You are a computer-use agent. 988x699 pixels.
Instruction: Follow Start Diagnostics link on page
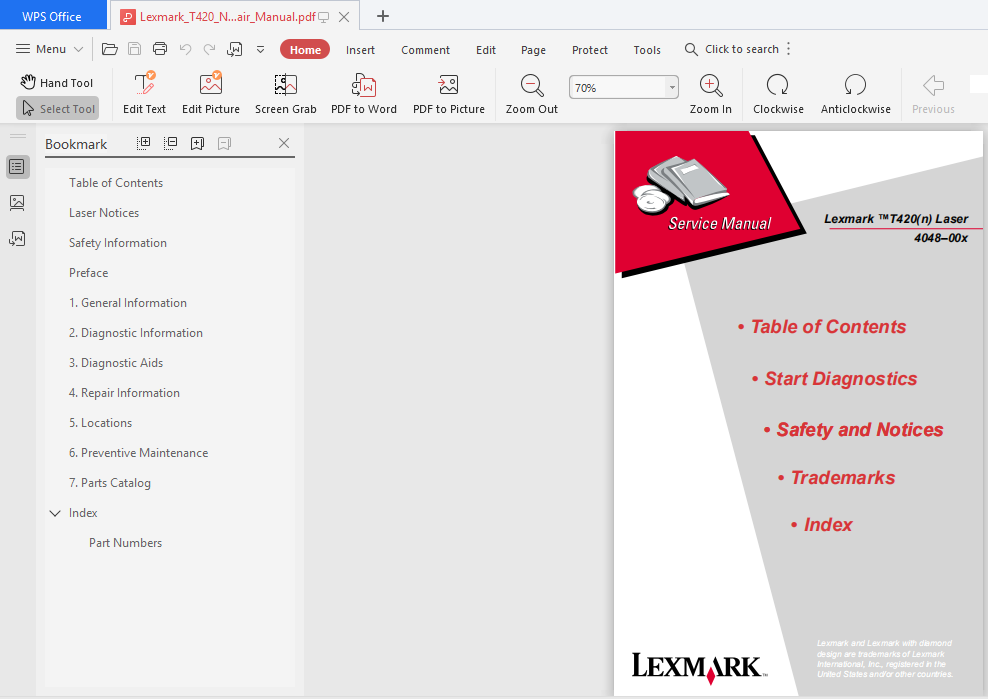(841, 378)
